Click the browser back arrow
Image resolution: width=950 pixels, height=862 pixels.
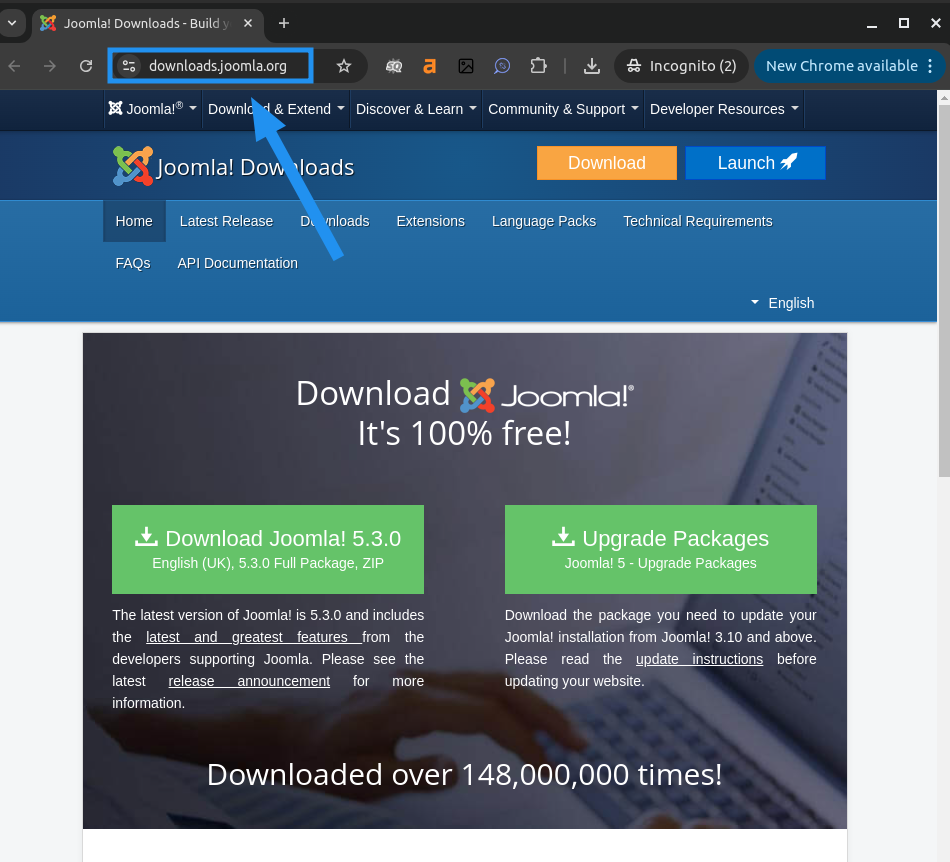[x=15, y=66]
